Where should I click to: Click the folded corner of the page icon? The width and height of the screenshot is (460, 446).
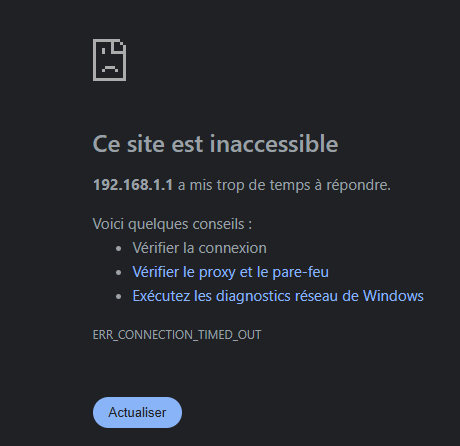(119, 46)
